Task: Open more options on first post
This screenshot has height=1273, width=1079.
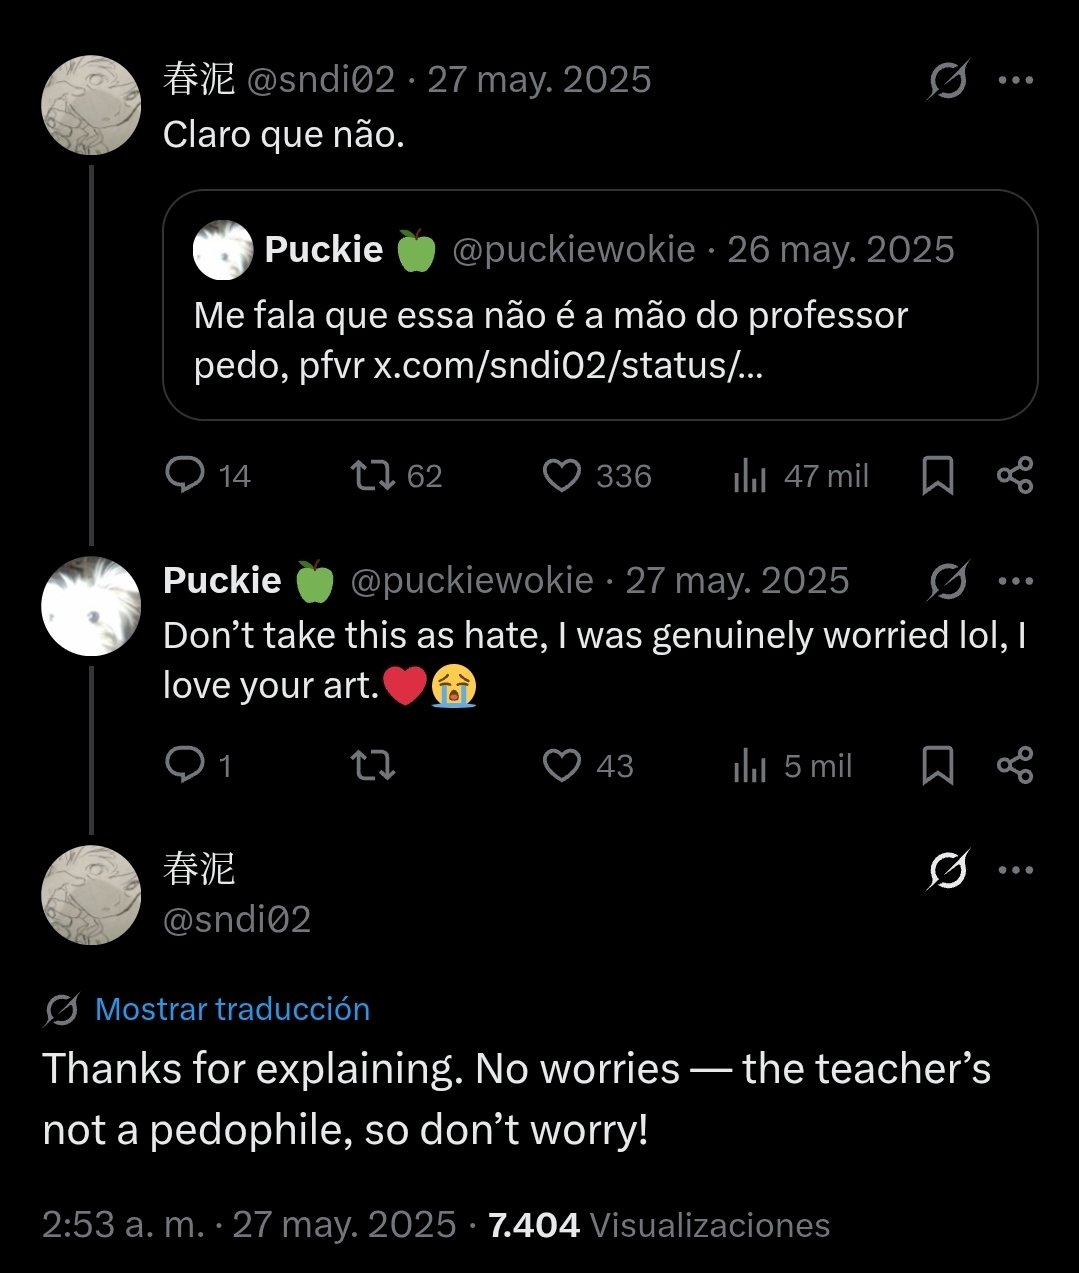Action: pos(1015,80)
